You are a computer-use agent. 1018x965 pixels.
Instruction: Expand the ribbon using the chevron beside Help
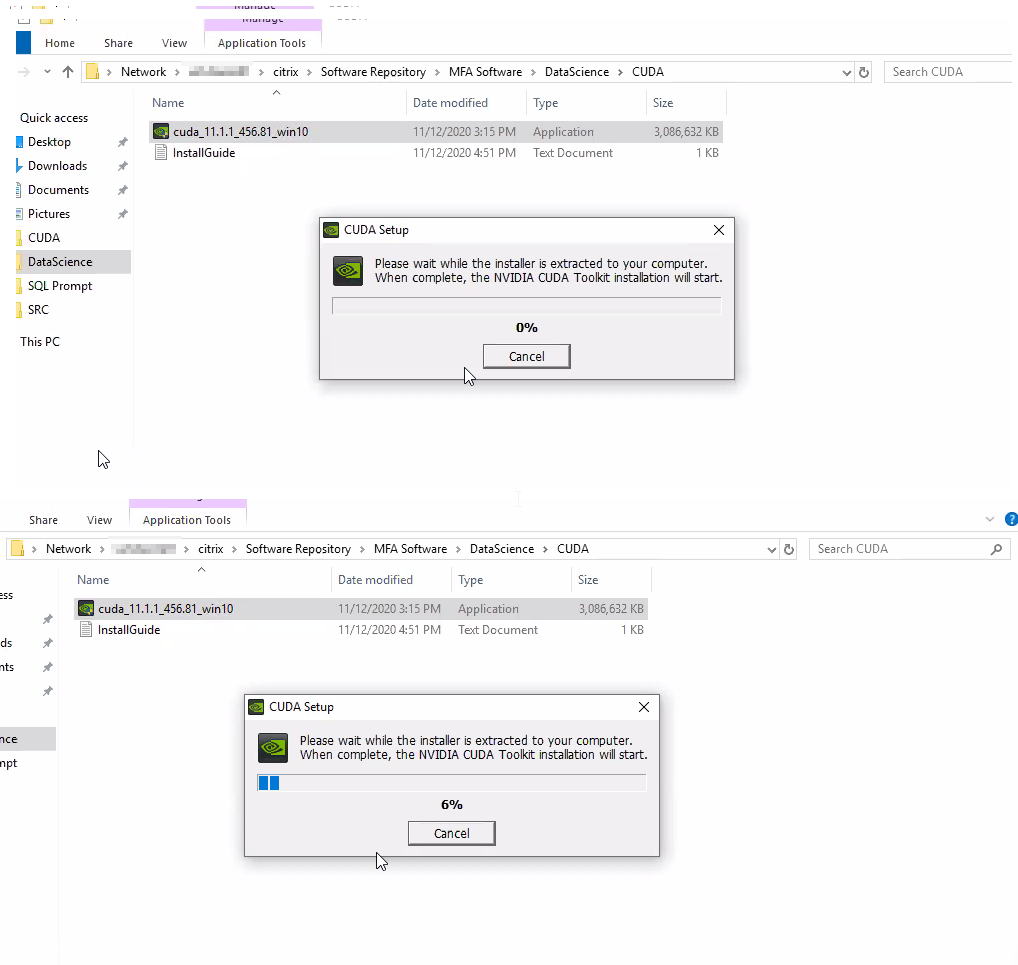(x=989, y=519)
